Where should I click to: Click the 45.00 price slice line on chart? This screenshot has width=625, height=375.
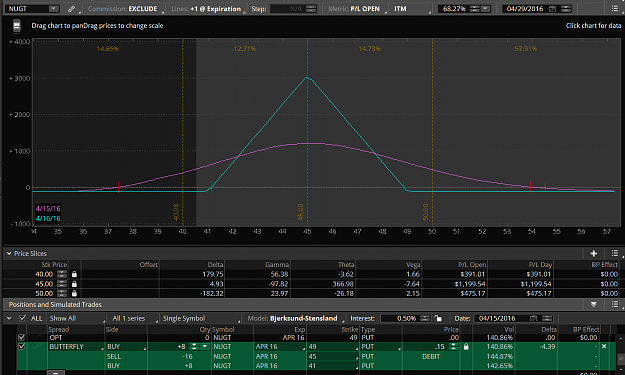click(307, 132)
